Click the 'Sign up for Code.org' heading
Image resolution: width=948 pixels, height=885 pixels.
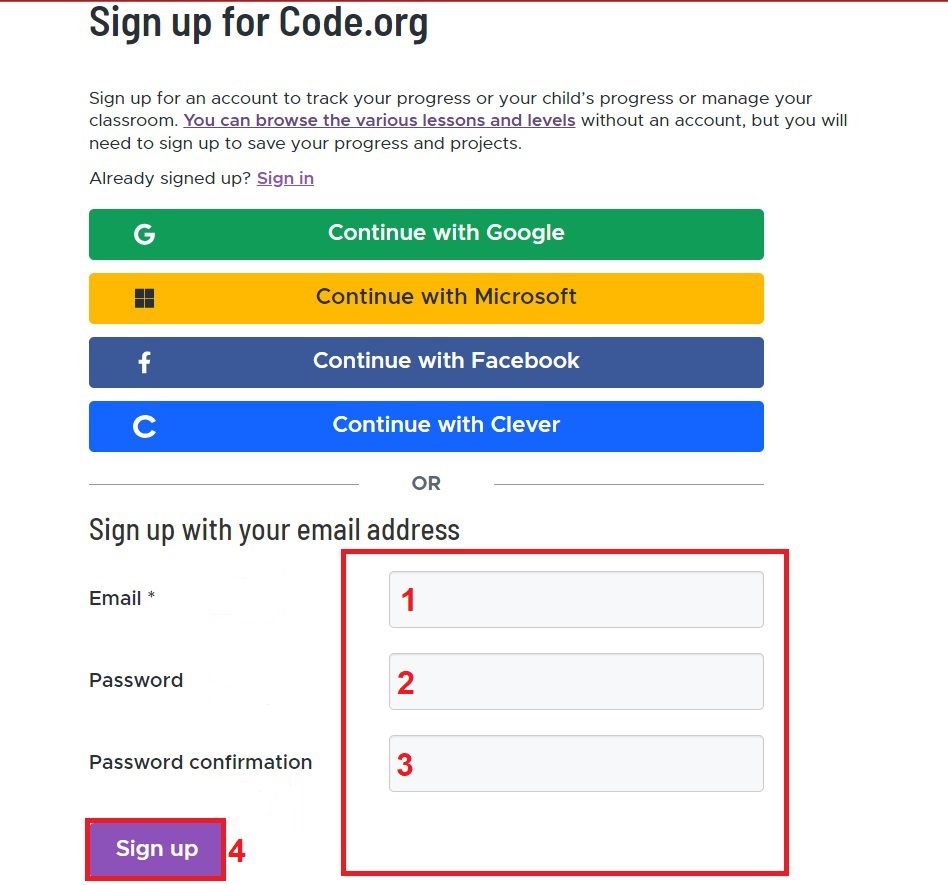258,22
